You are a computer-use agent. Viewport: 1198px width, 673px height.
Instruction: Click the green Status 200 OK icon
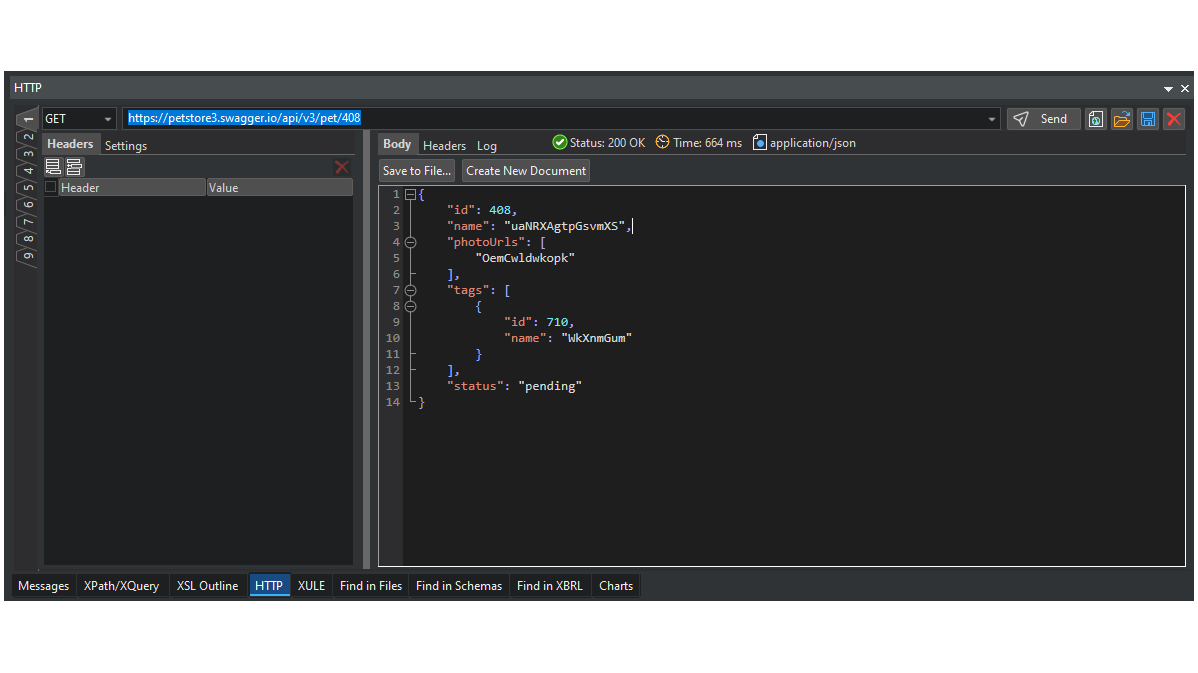pos(560,143)
